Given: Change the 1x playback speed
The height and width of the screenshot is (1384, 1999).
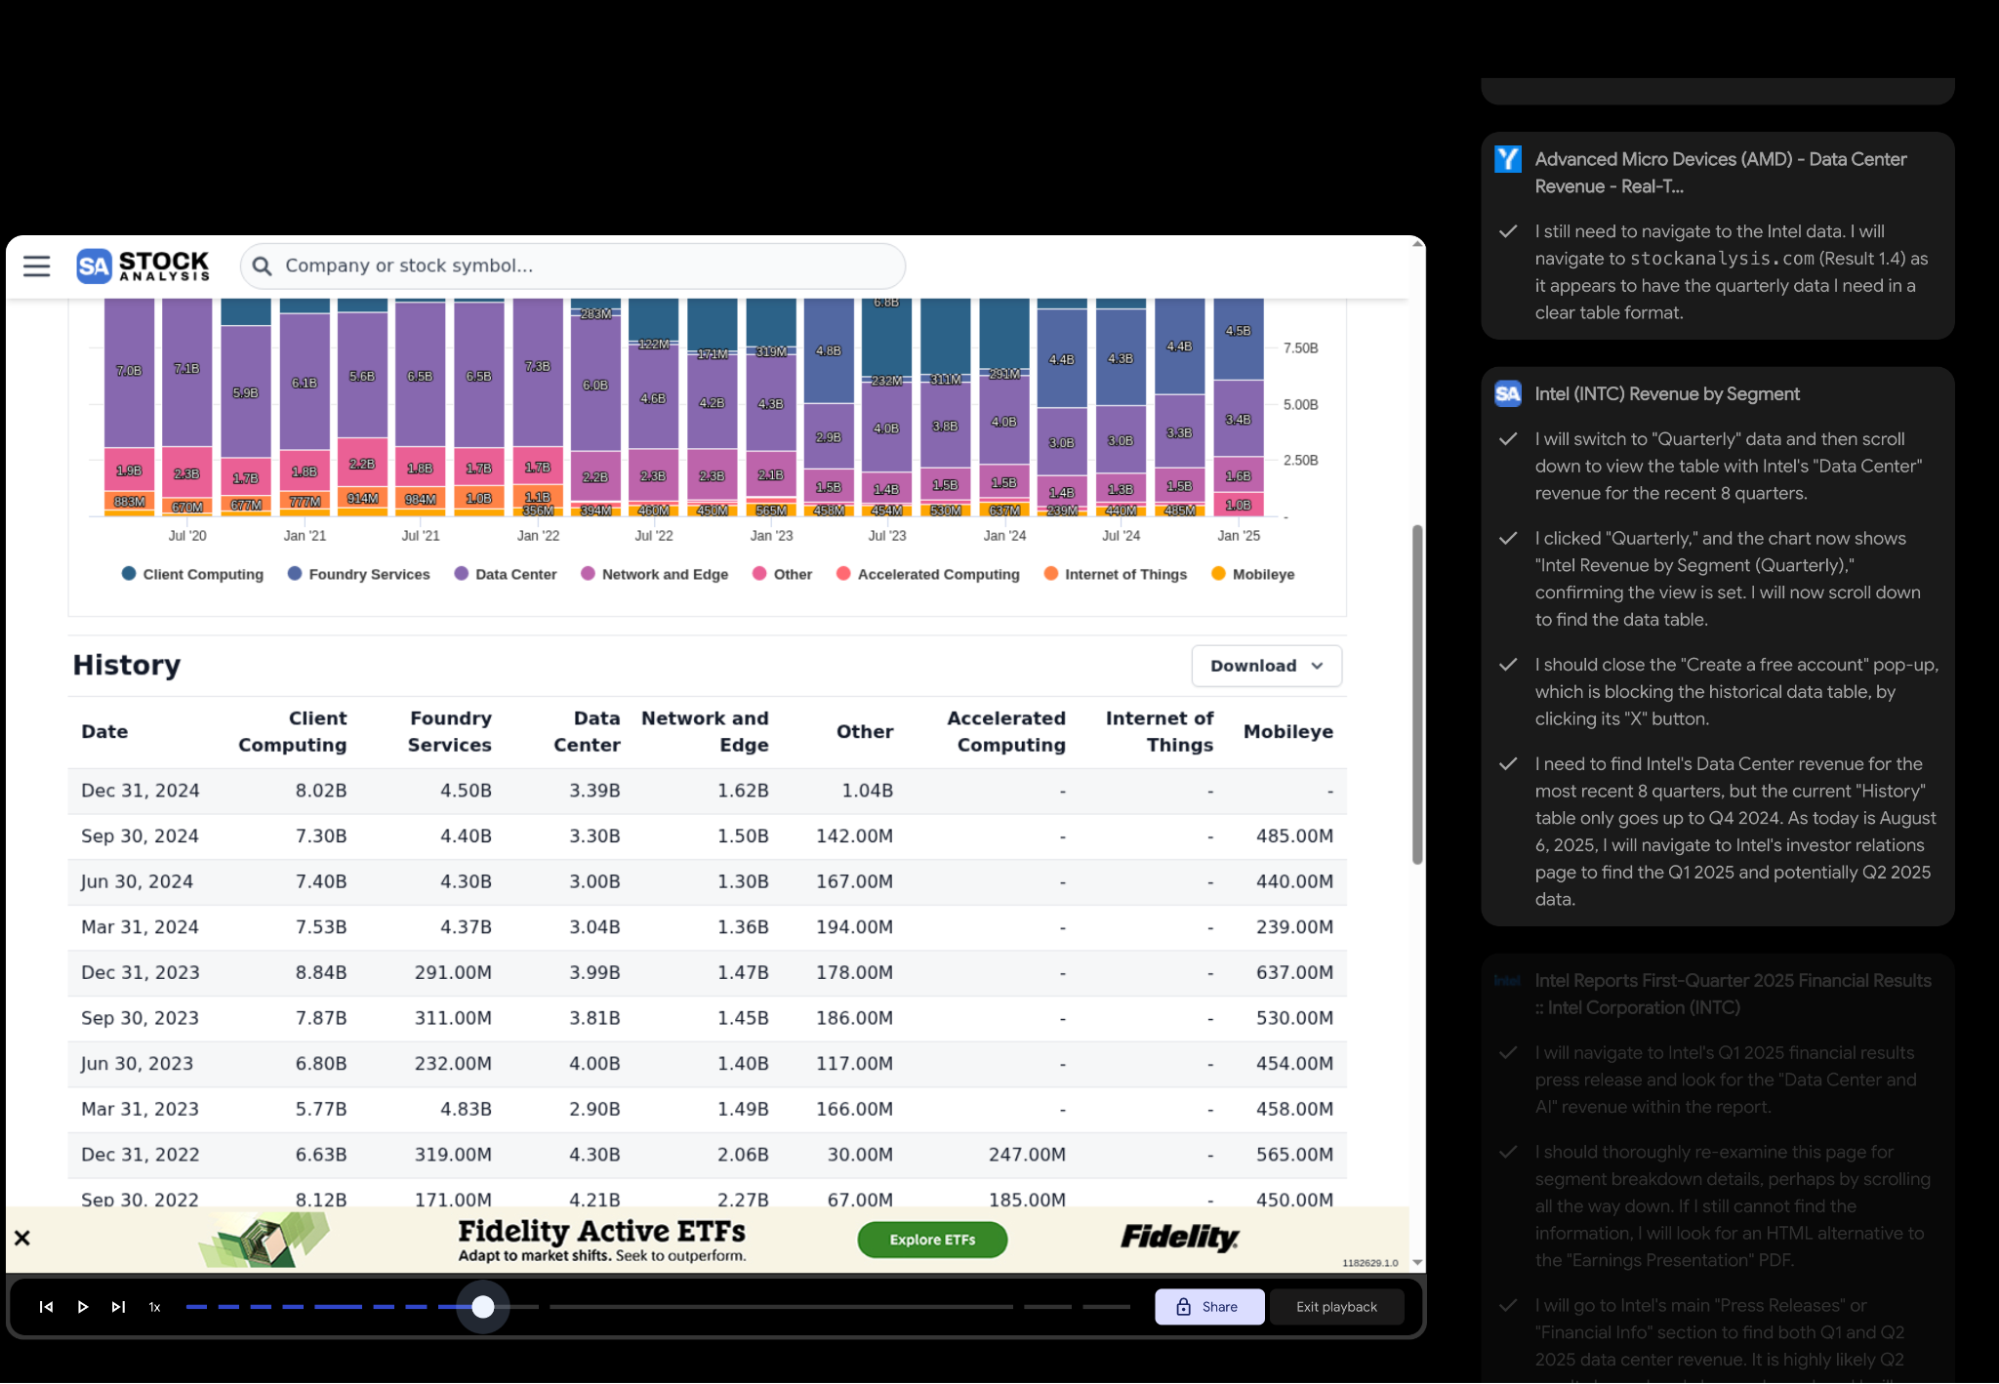Looking at the screenshot, I should click(x=155, y=1307).
